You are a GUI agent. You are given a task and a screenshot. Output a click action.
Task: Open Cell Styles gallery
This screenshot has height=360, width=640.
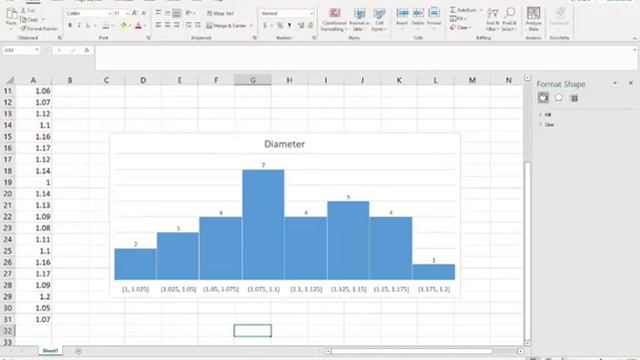[379, 19]
